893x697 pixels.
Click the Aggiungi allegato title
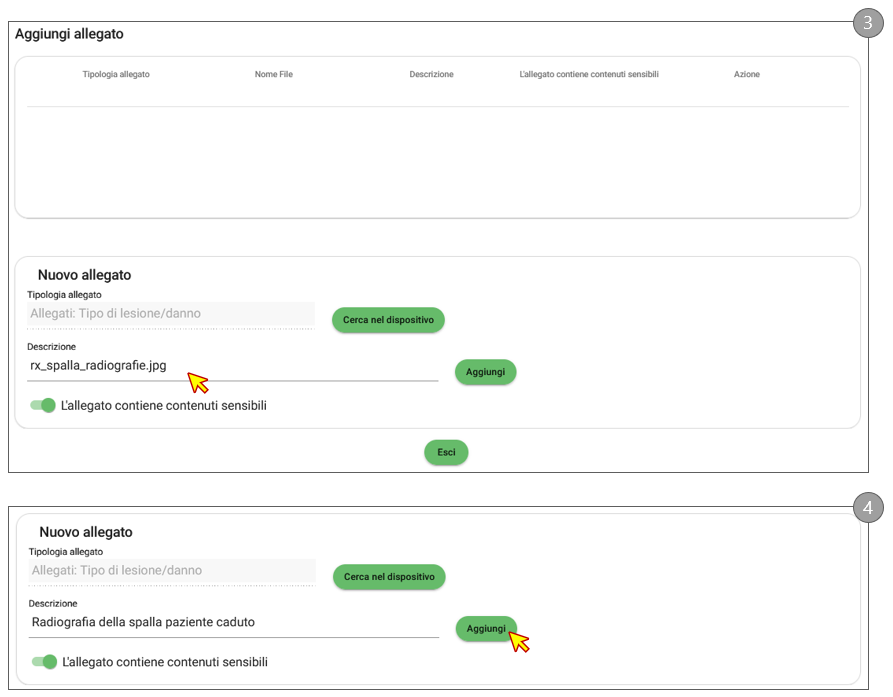click(x=69, y=34)
